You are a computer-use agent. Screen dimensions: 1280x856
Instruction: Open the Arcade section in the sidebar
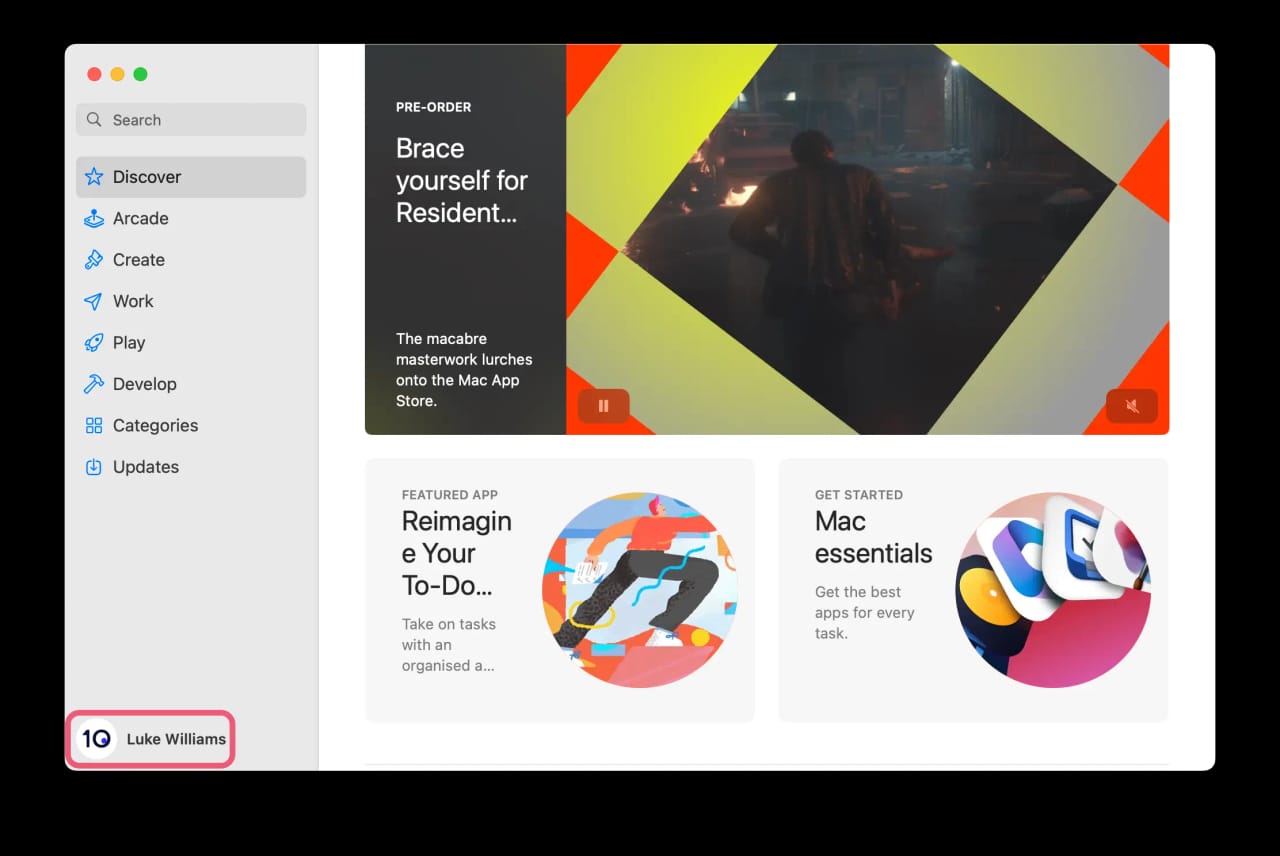pyautogui.click(x=141, y=218)
